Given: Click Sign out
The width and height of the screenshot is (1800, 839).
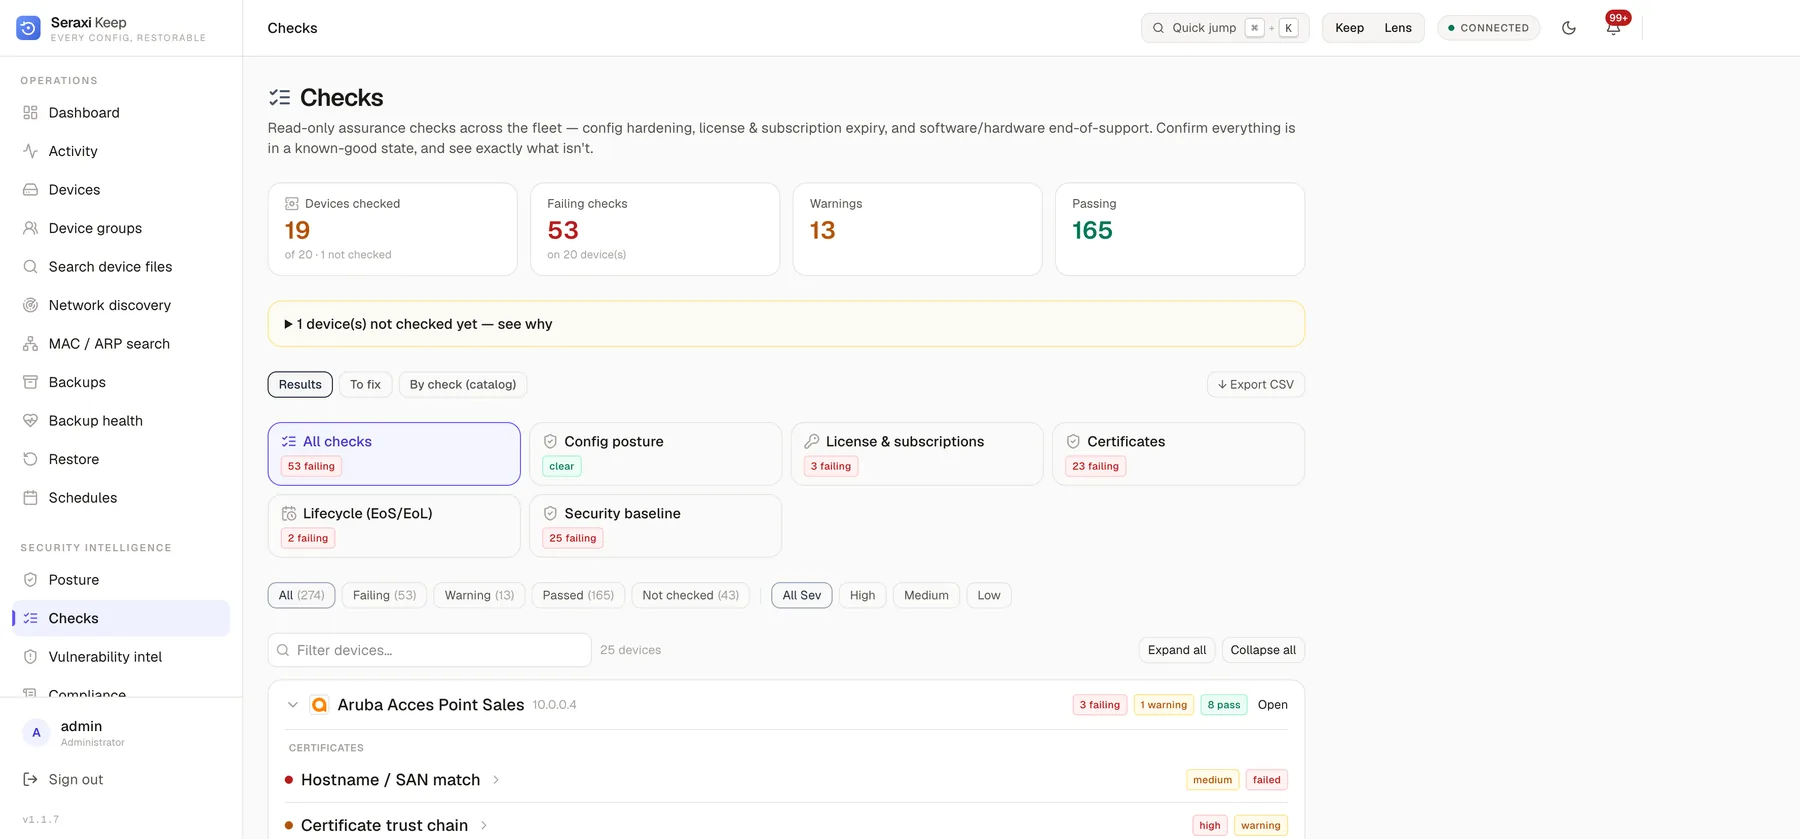Looking at the screenshot, I should [76, 779].
